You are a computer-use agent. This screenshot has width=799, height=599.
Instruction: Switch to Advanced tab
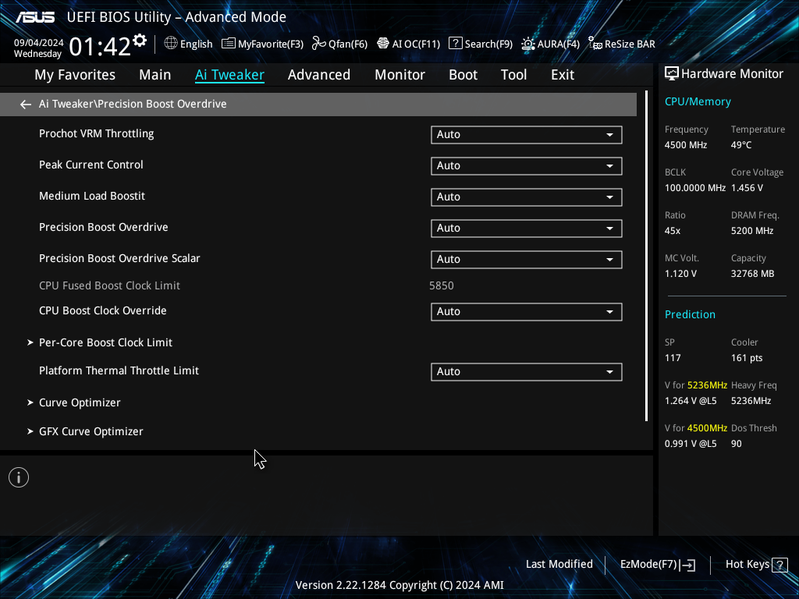click(319, 75)
